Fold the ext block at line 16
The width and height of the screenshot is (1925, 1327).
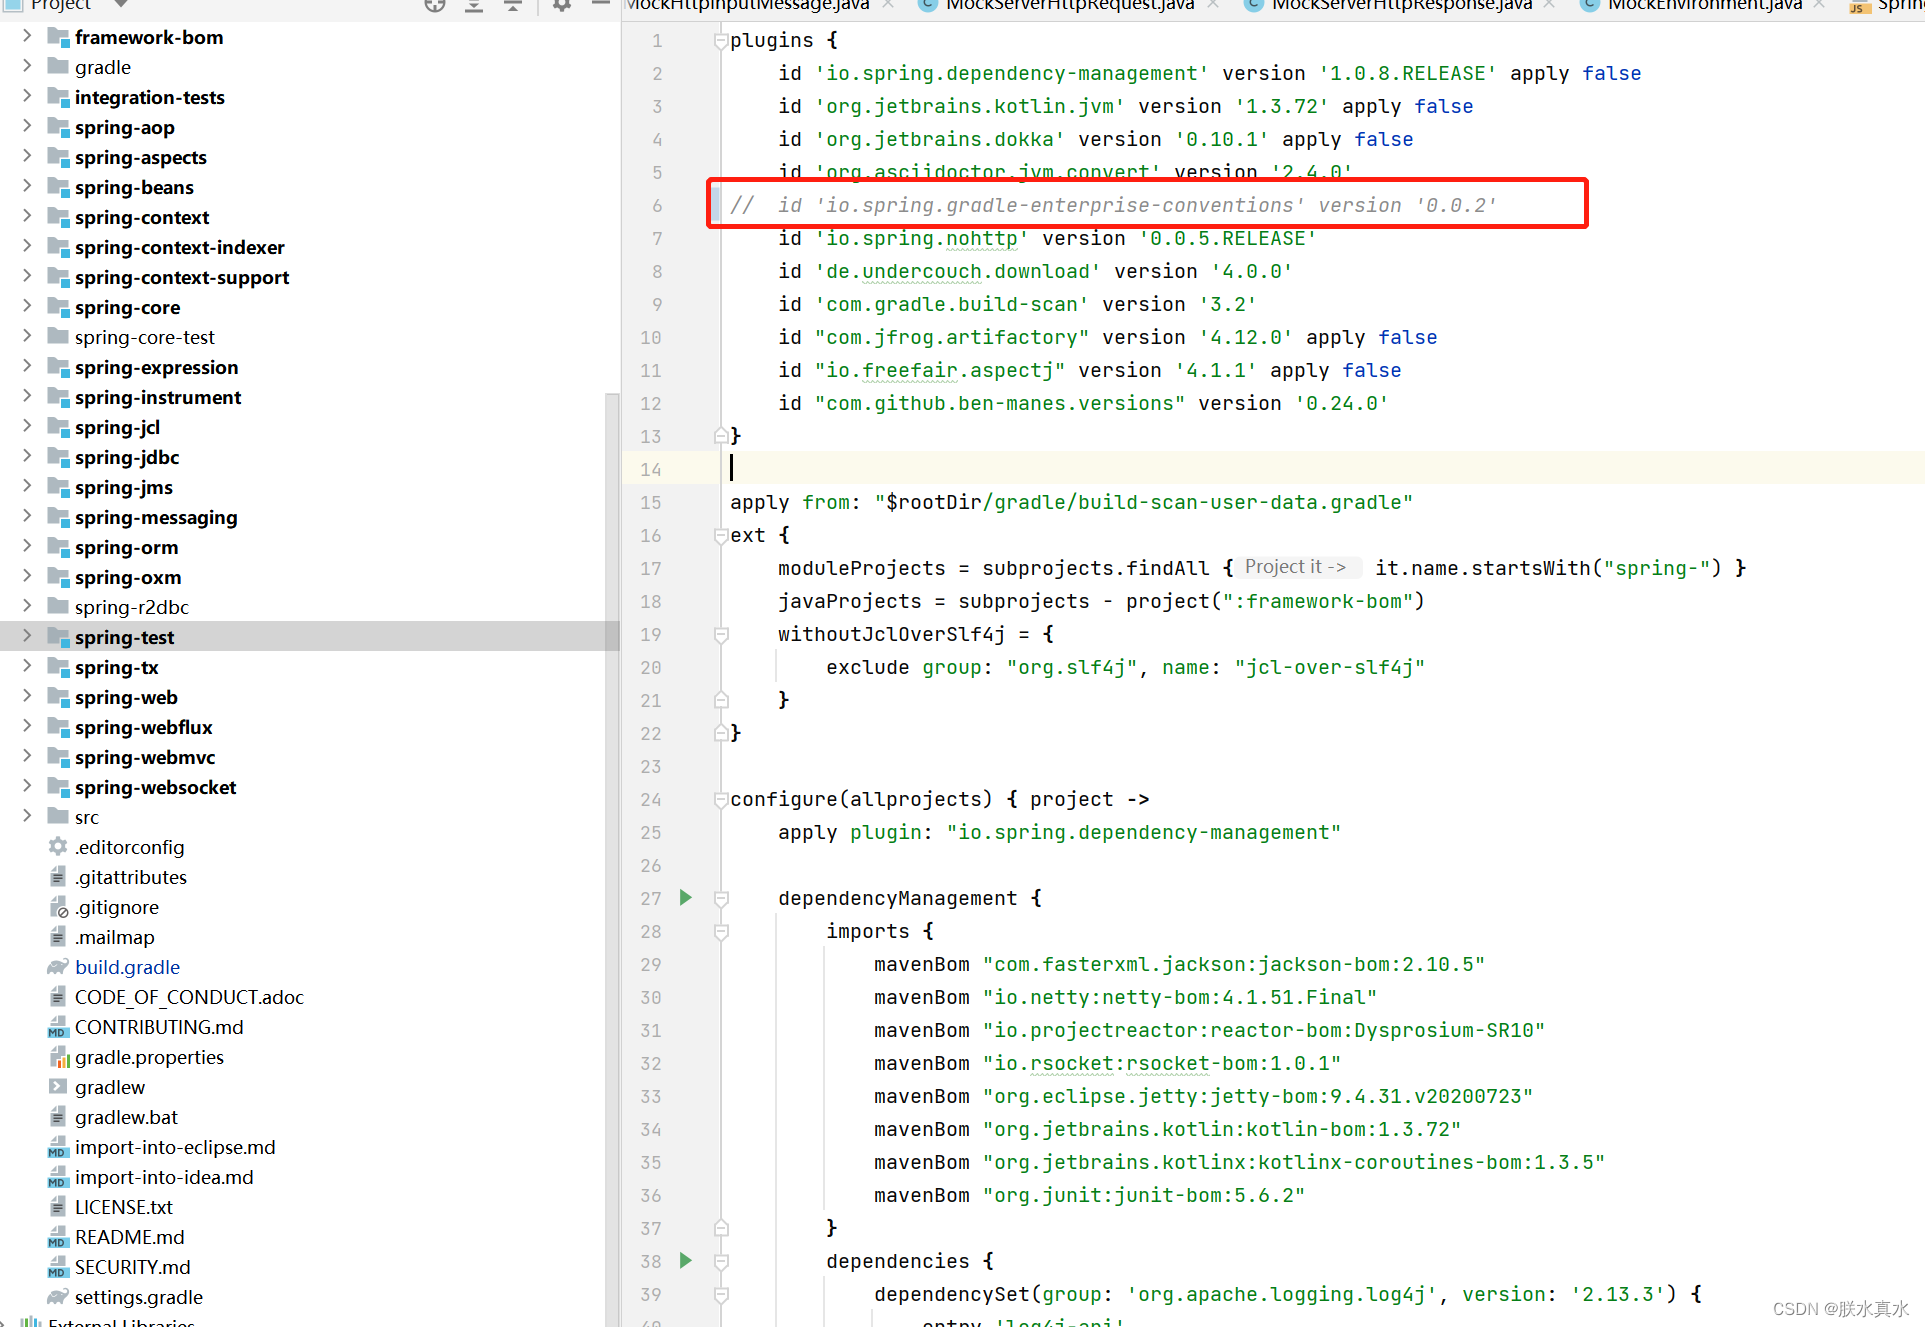720,536
